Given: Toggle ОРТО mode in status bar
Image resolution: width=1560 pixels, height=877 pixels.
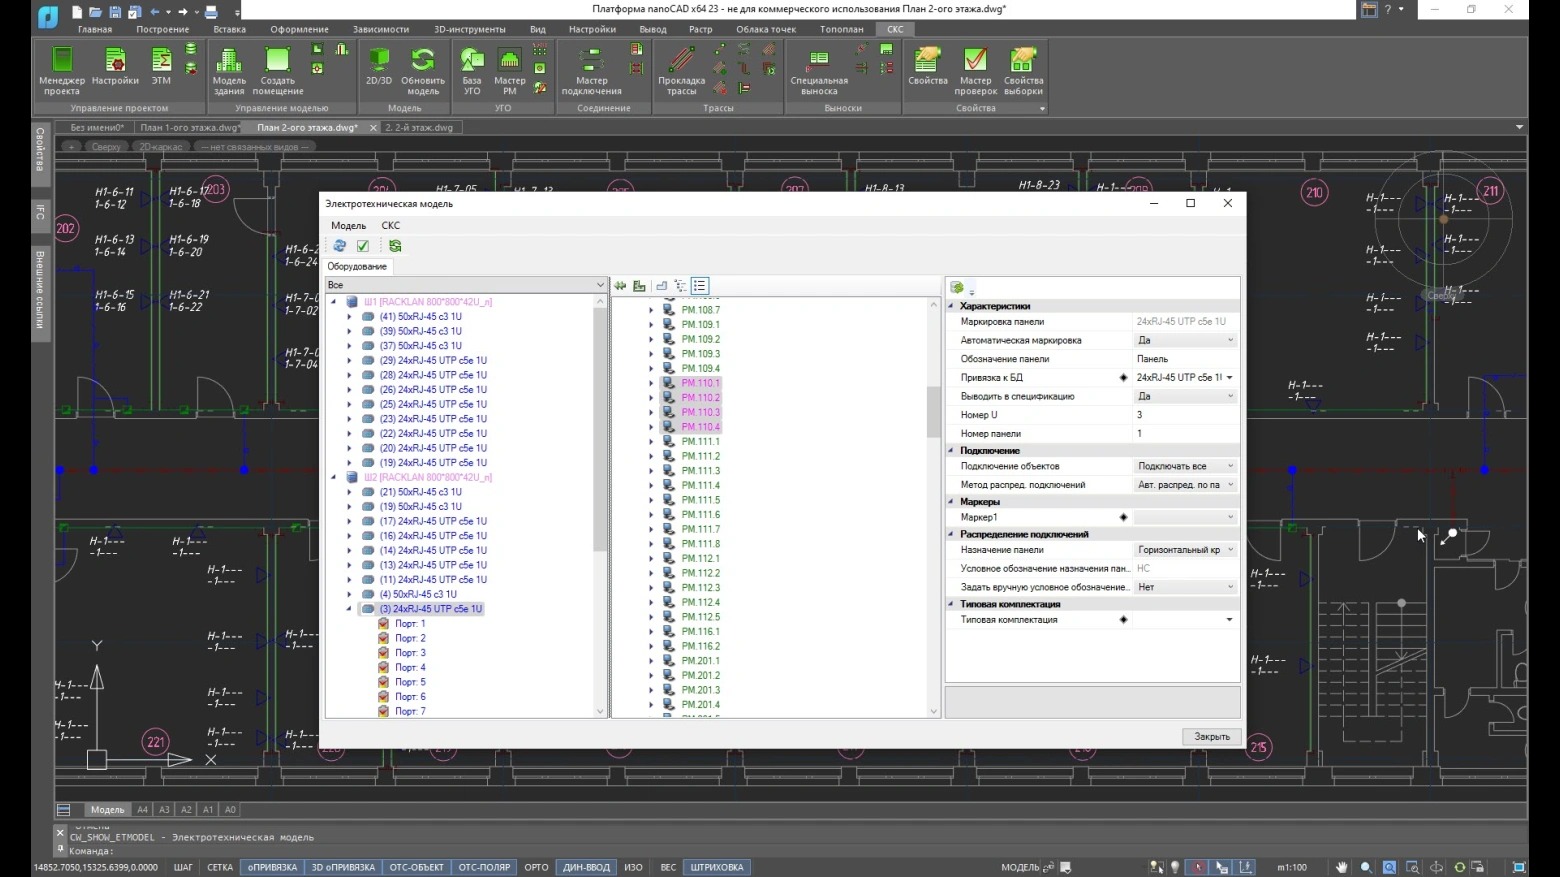Looking at the screenshot, I should click(x=536, y=867).
